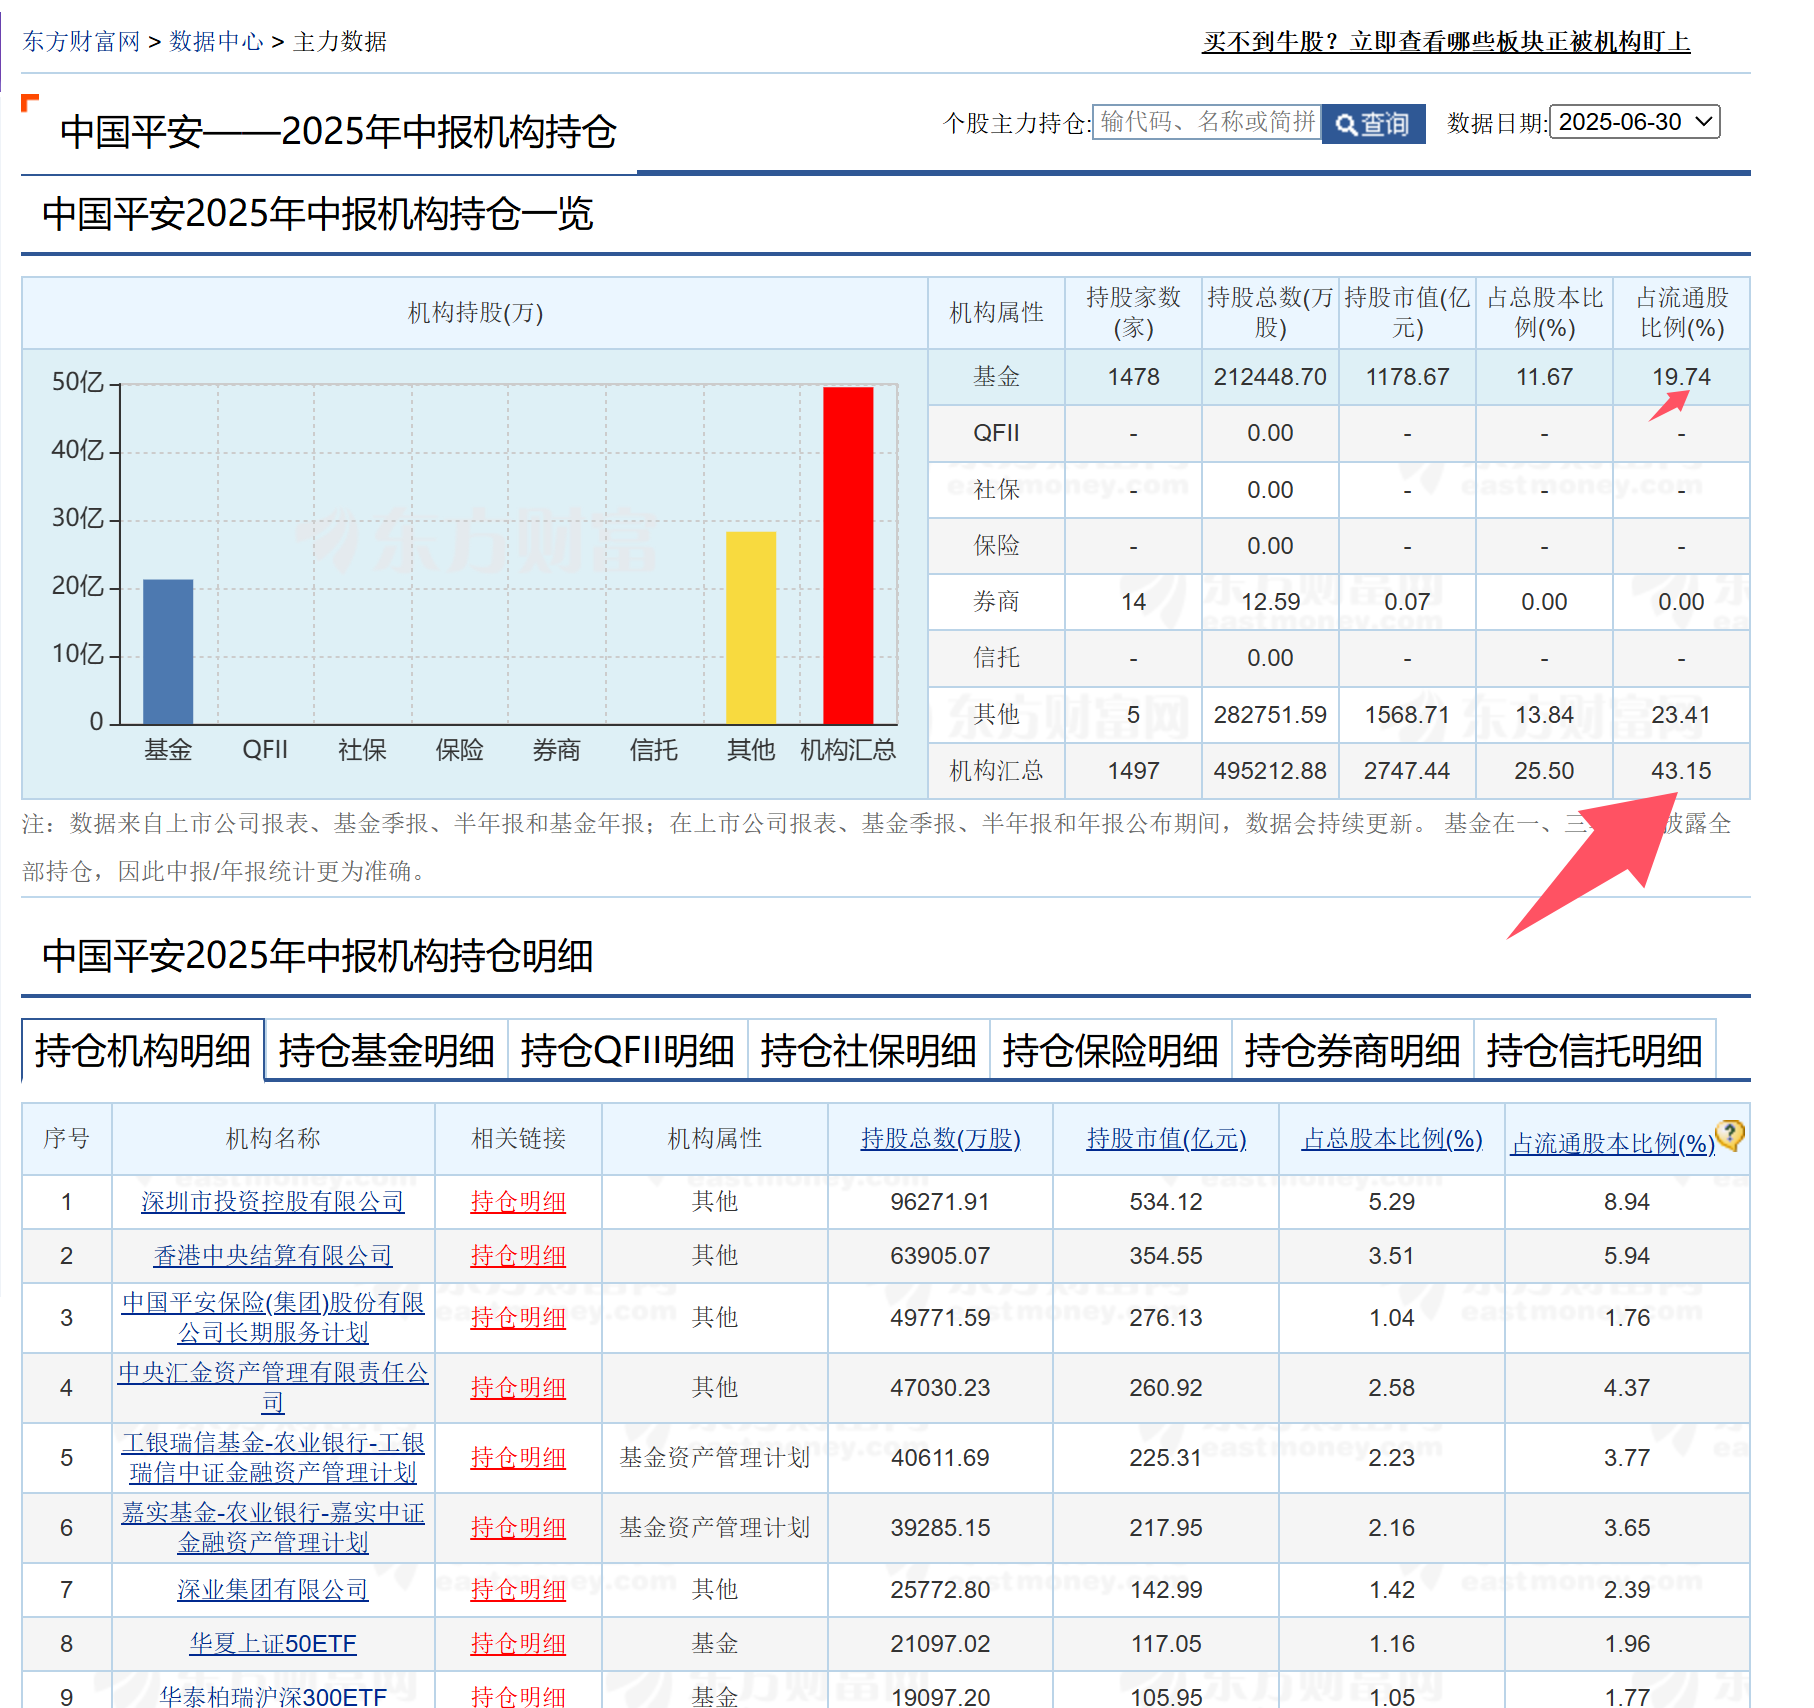
Task: Click the 持股家数 value 1478
Action: pos(1133,377)
